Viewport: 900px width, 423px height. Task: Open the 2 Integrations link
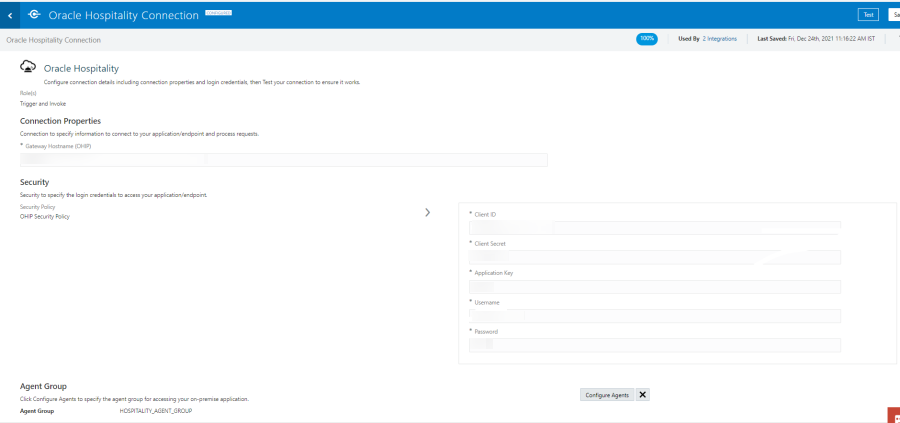pyautogui.click(x=720, y=39)
